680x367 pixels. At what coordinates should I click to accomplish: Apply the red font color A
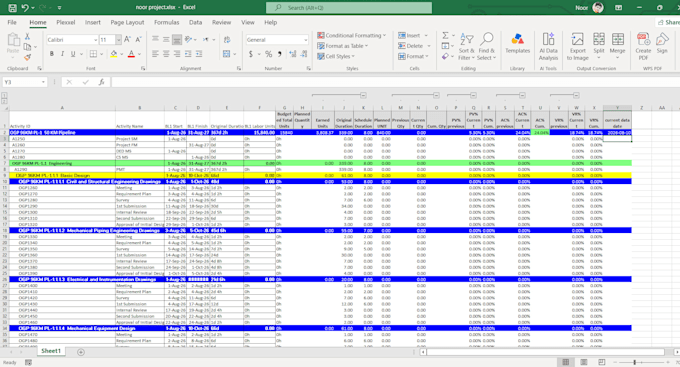(131, 54)
